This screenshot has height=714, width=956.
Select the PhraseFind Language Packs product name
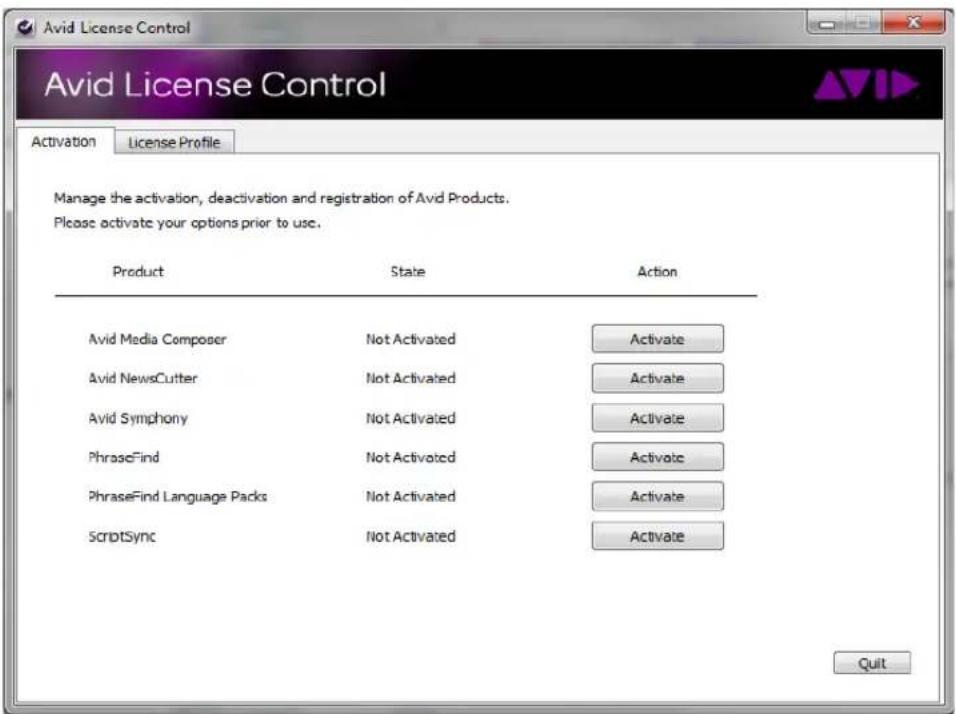coord(177,497)
